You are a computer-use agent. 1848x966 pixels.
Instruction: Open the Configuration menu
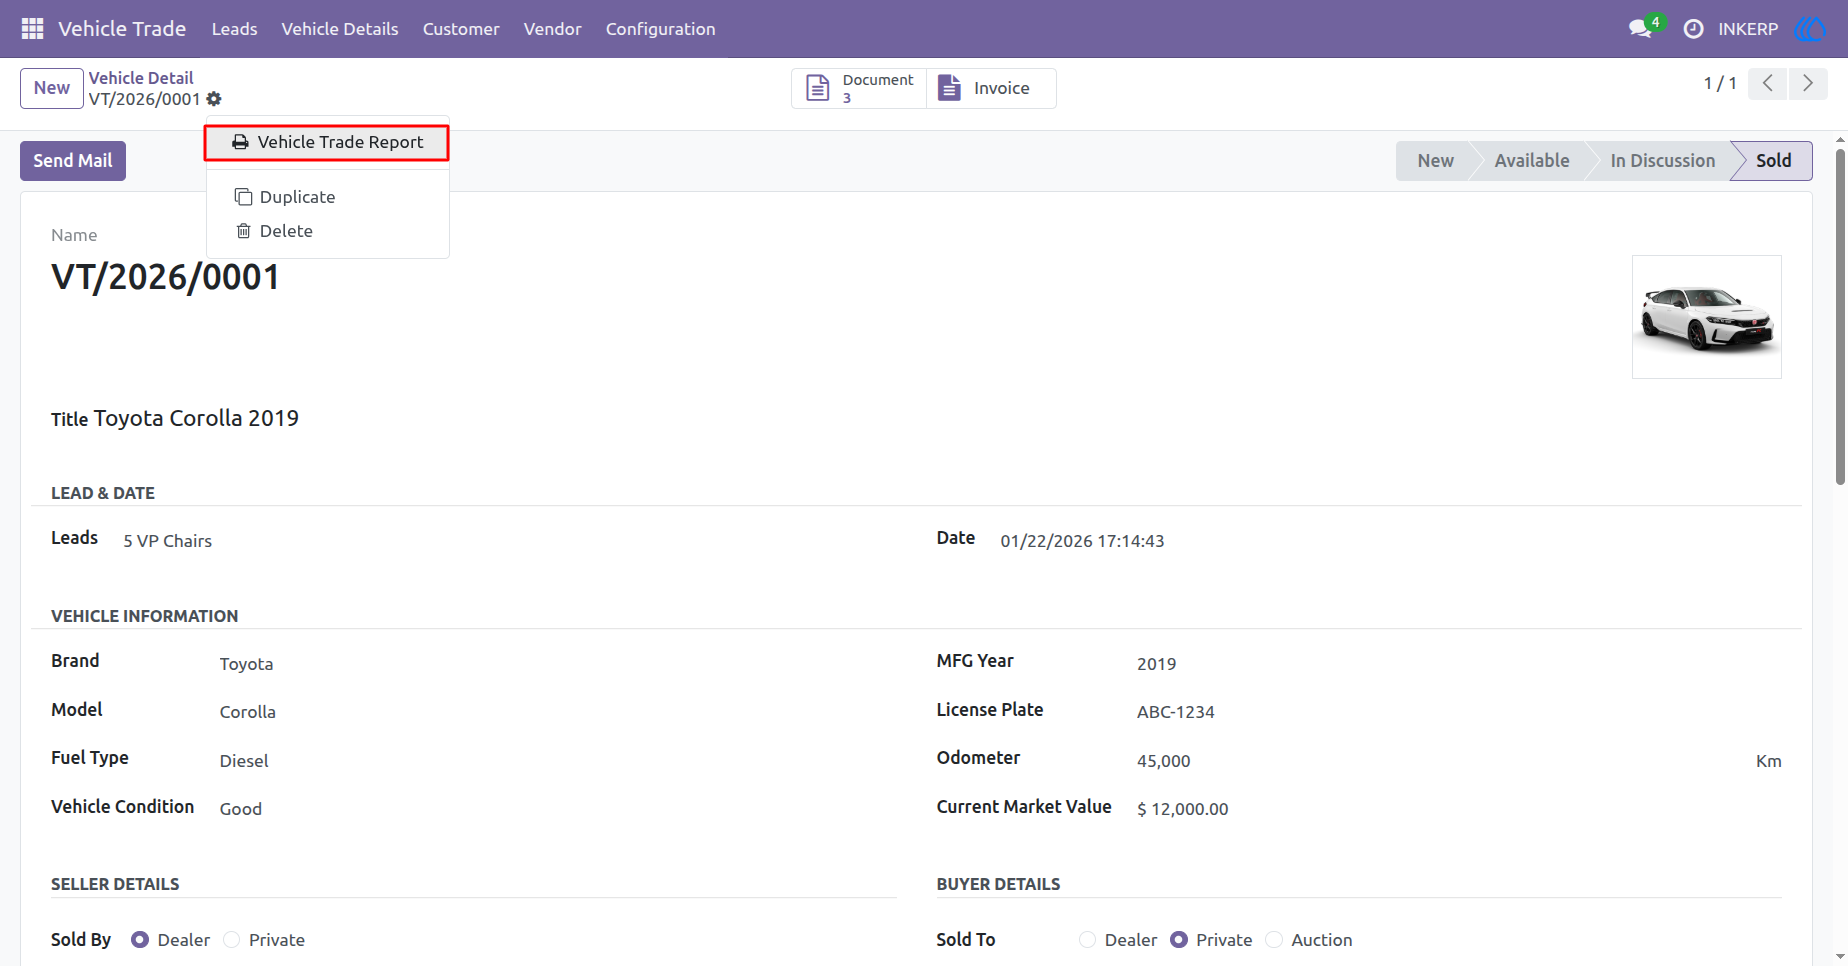(x=660, y=29)
